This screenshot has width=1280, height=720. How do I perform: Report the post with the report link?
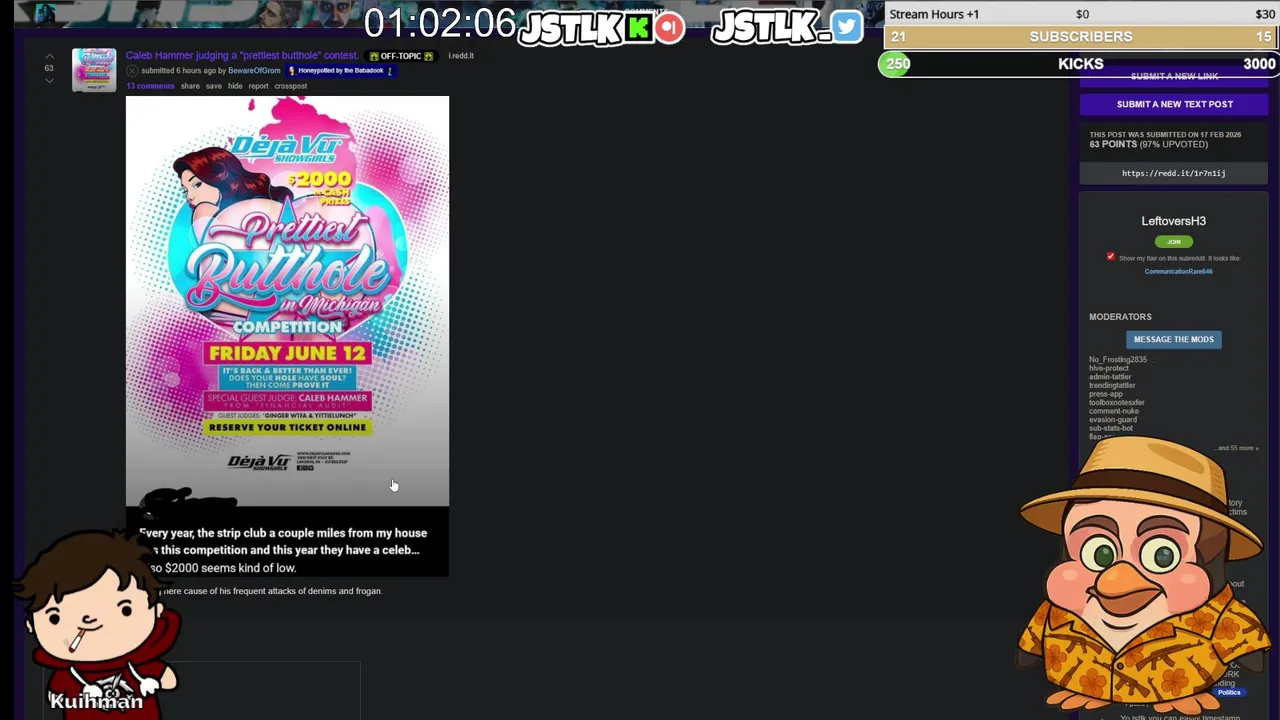click(x=258, y=86)
